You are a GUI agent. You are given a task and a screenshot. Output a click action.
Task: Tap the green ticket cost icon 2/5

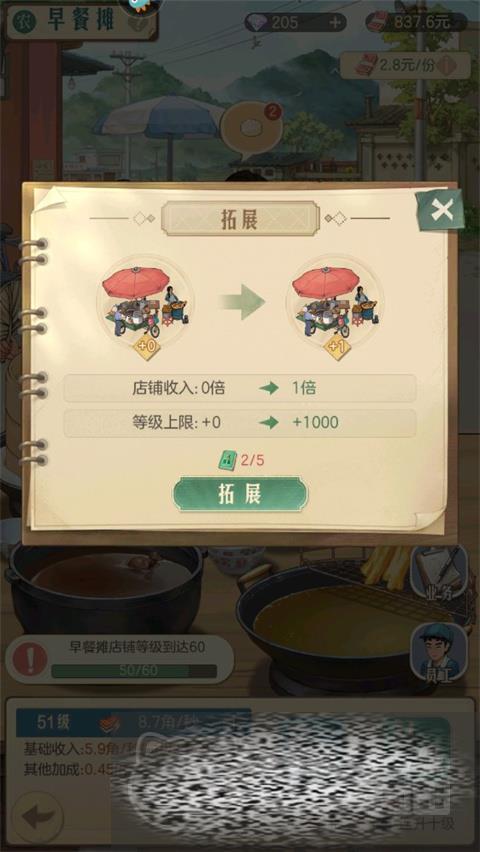[x=226, y=461]
